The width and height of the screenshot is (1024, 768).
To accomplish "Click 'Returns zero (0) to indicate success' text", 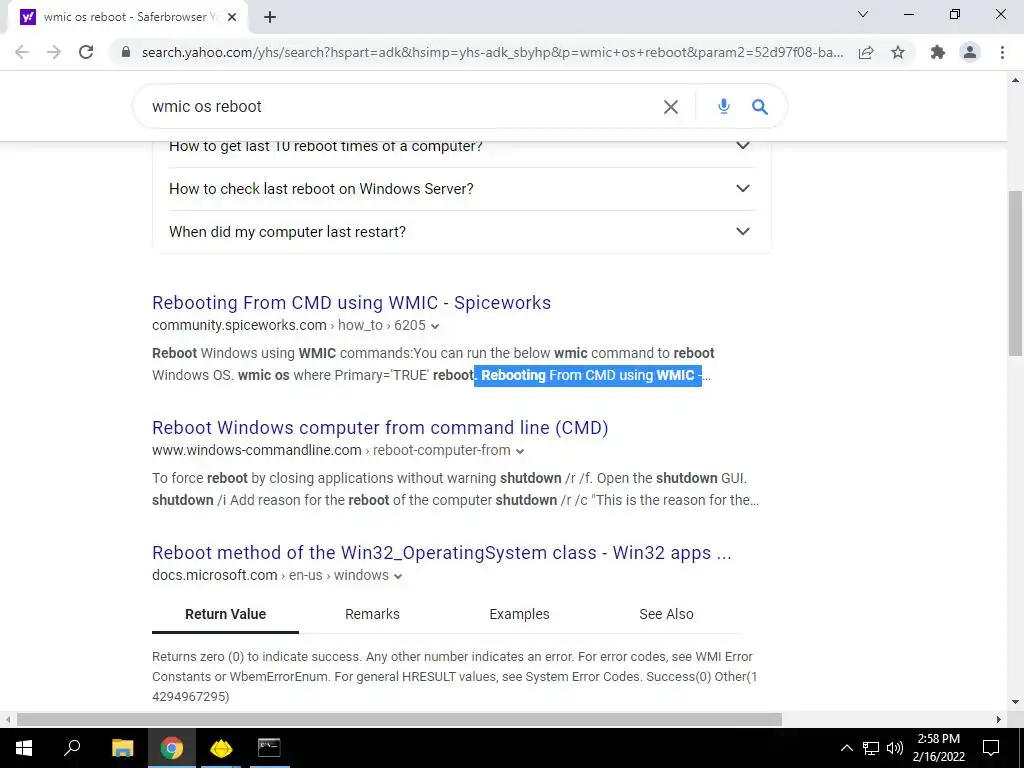I will 257,656.
